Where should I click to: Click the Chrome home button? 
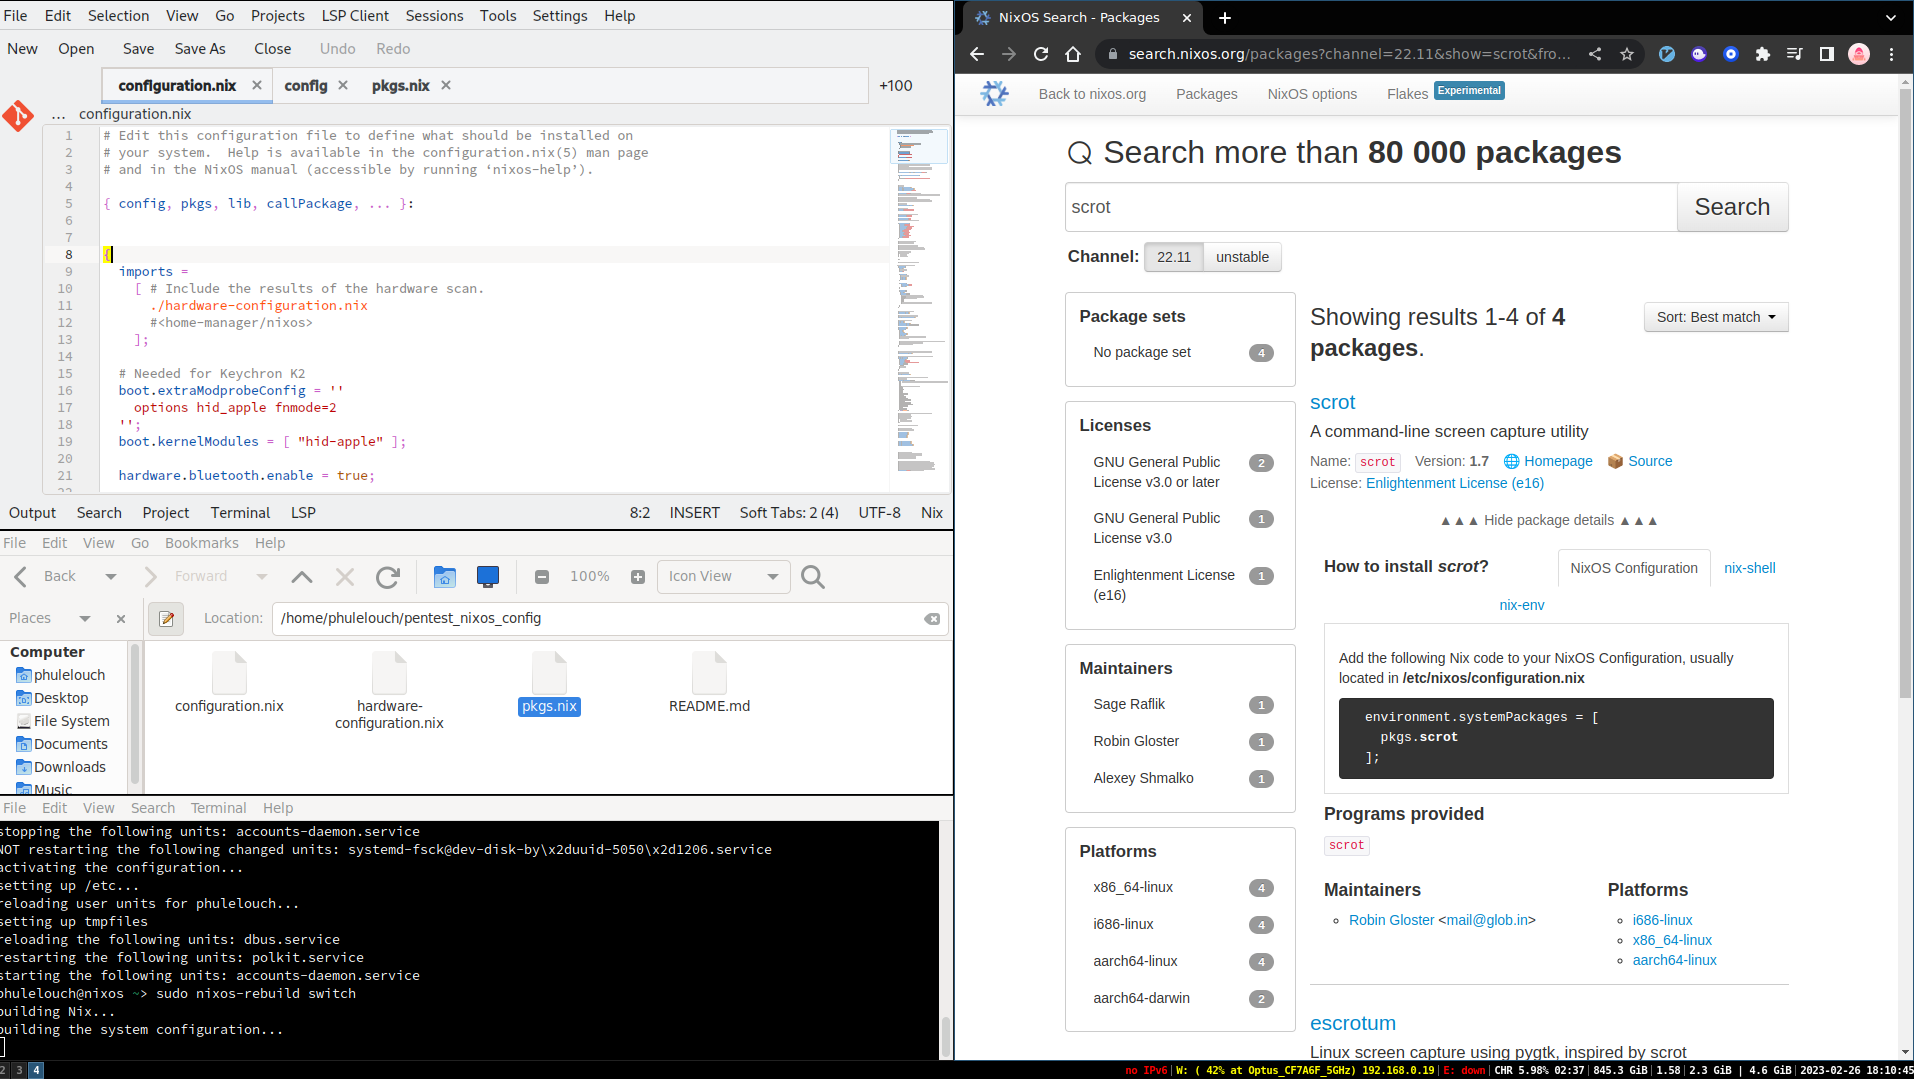tap(1073, 54)
